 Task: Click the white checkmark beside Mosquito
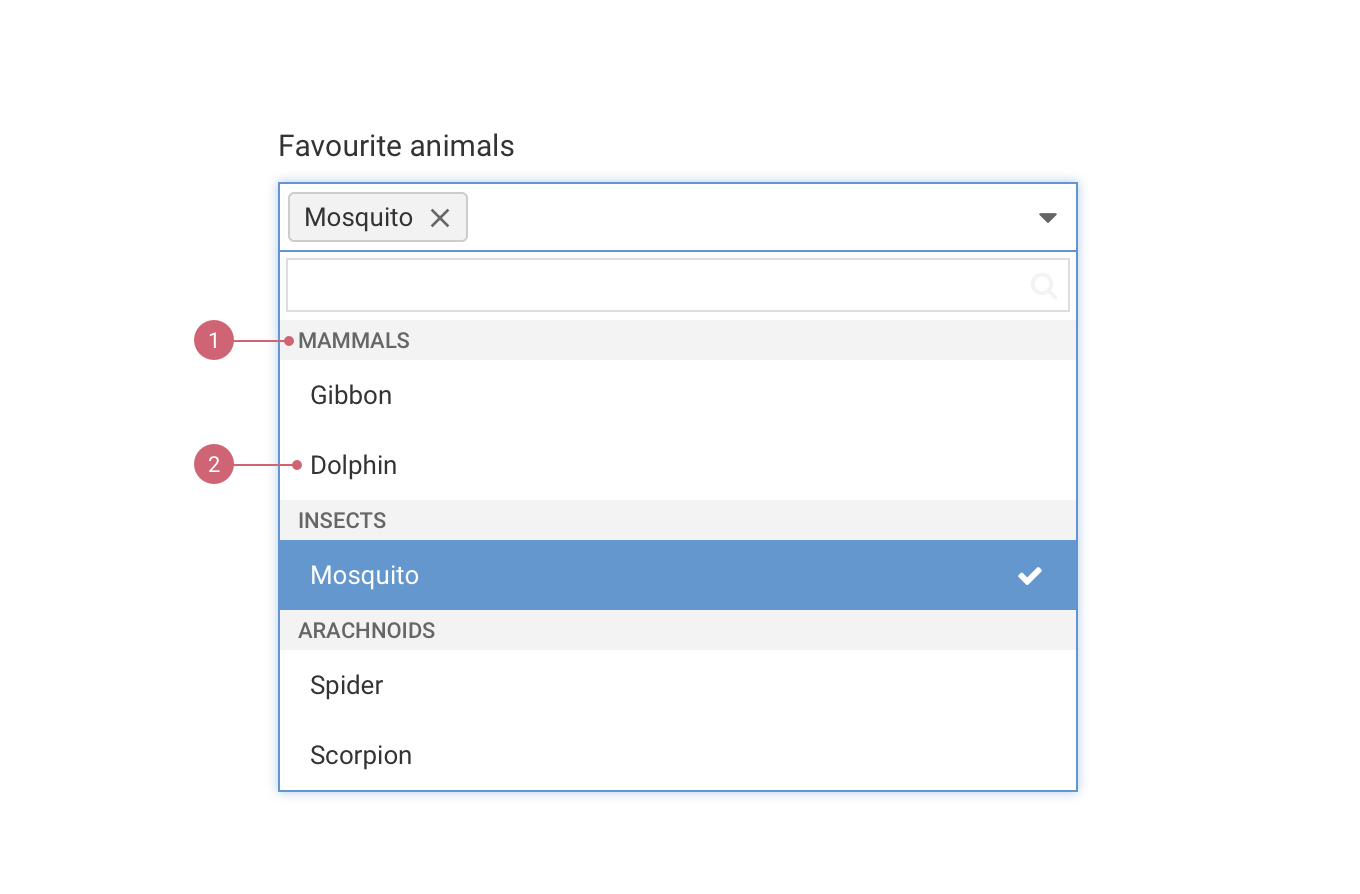pyautogui.click(x=1030, y=575)
